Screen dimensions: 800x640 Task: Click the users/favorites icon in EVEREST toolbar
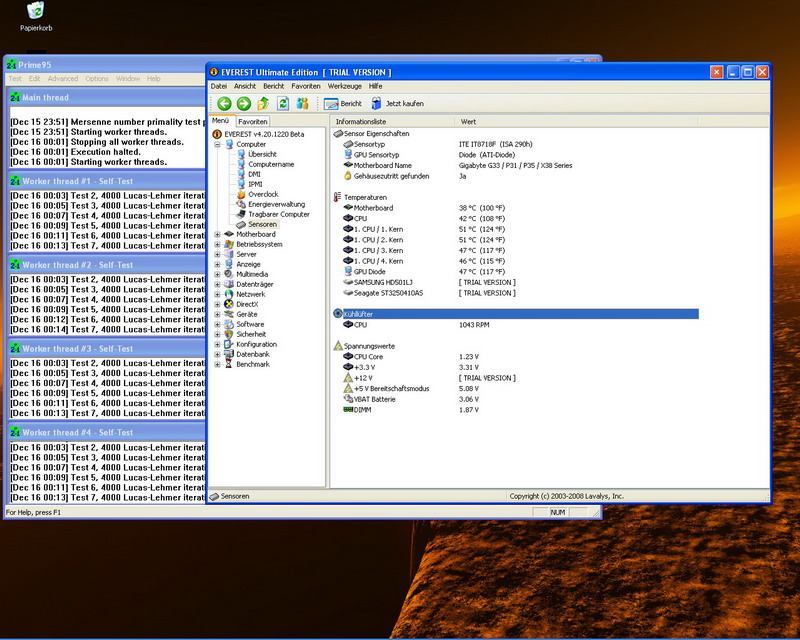pyautogui.click(x=303, y=104)
